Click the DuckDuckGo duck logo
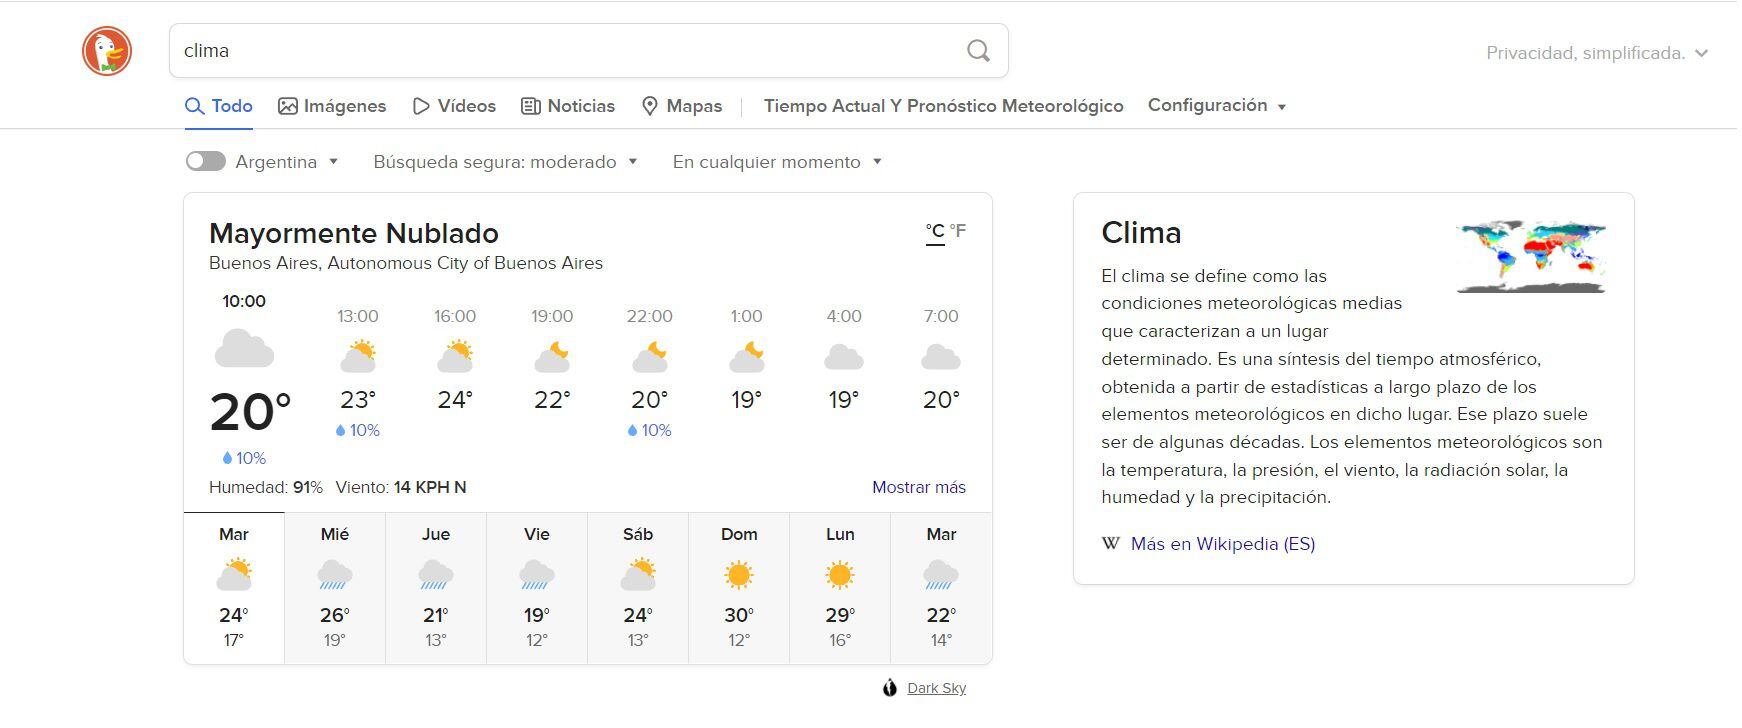 [x=107, y=51]
